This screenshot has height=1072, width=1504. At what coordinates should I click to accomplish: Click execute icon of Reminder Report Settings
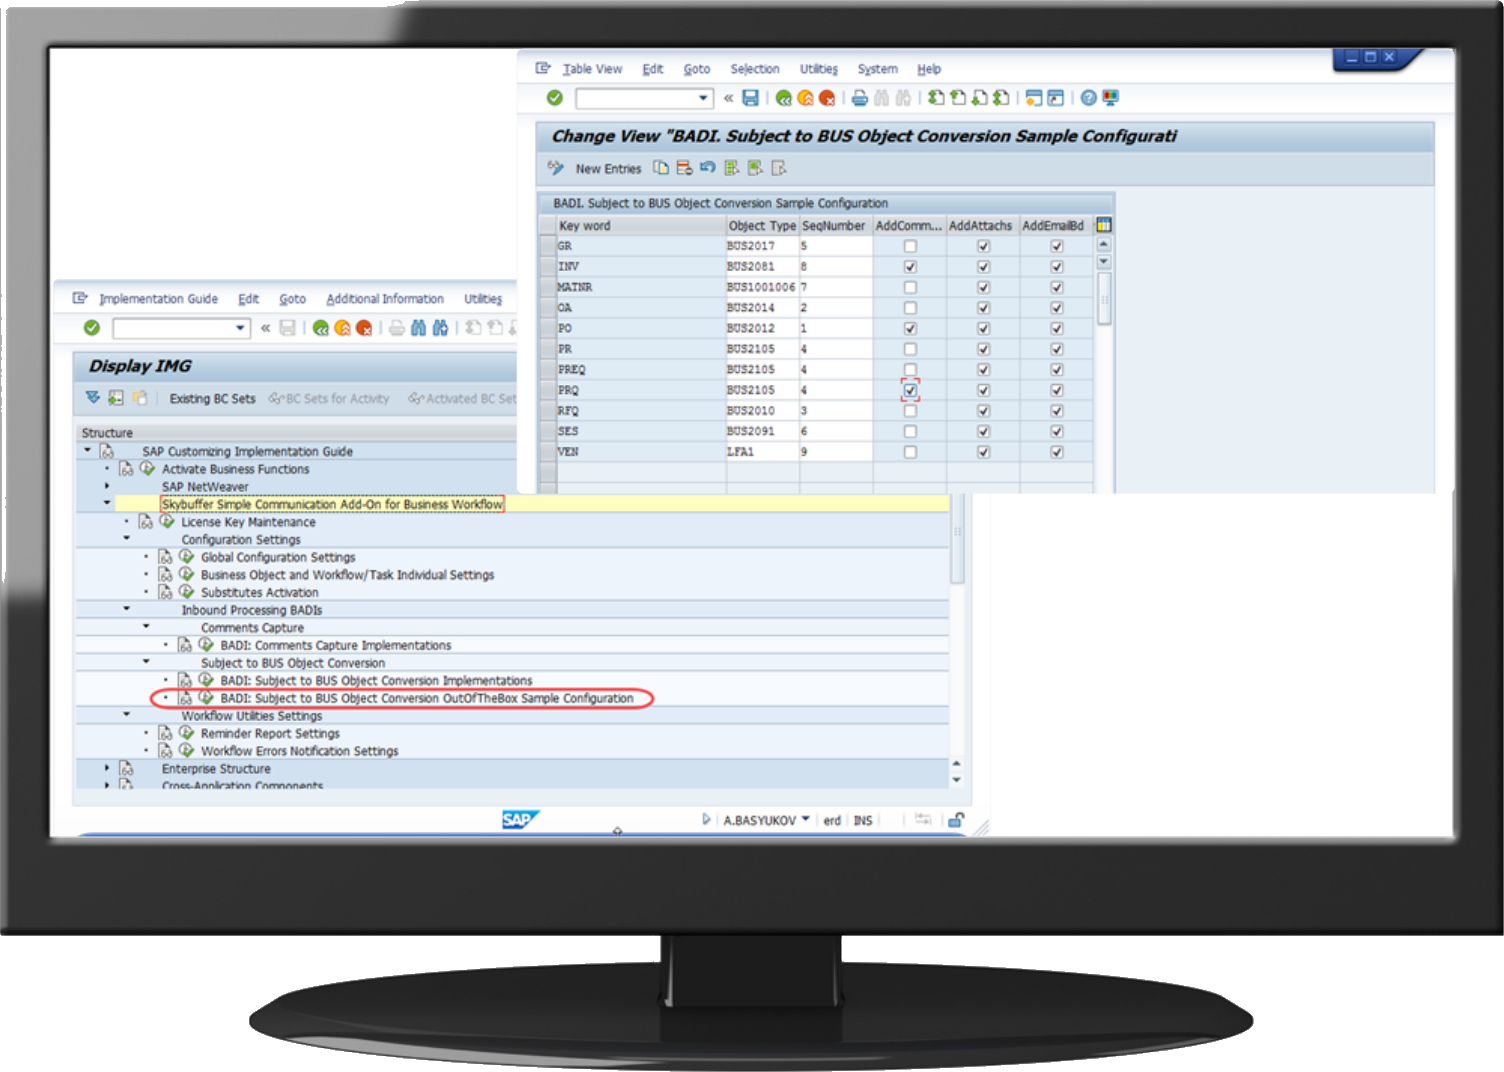click(x=186, y=733)
